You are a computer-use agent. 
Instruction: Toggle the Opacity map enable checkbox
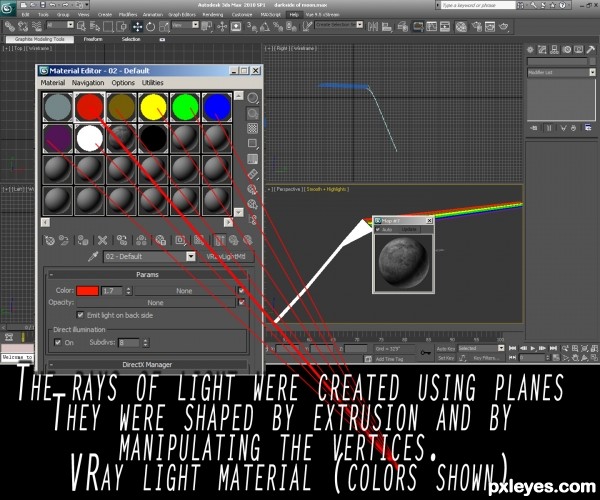tap(241, 303)
